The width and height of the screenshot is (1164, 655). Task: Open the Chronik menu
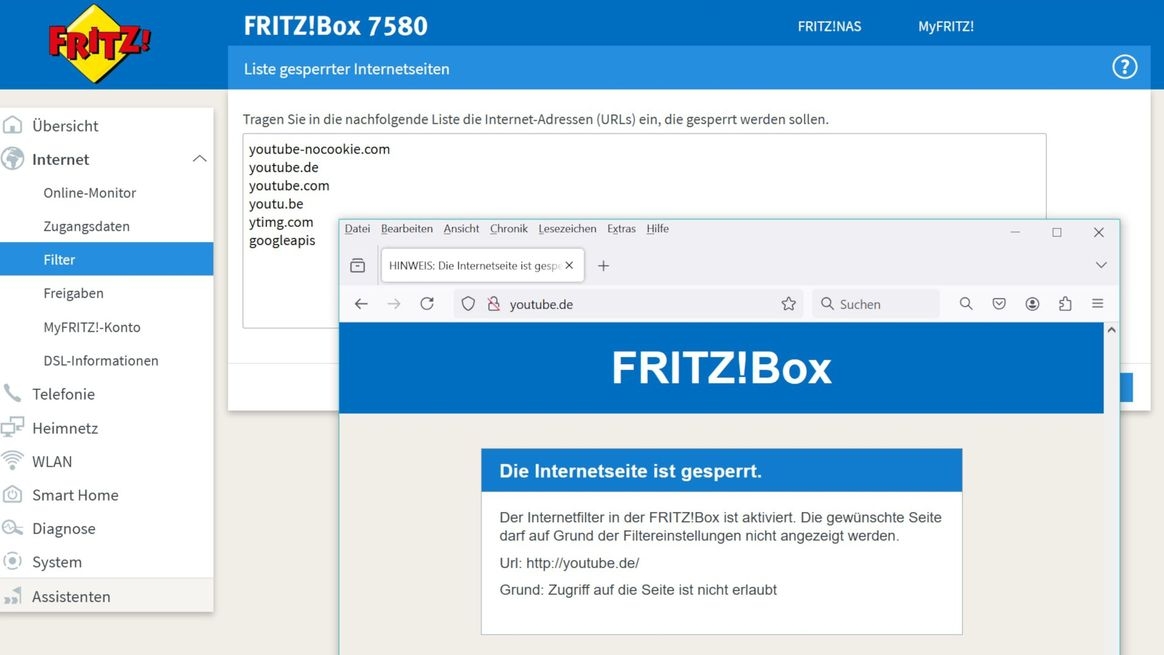508,229
